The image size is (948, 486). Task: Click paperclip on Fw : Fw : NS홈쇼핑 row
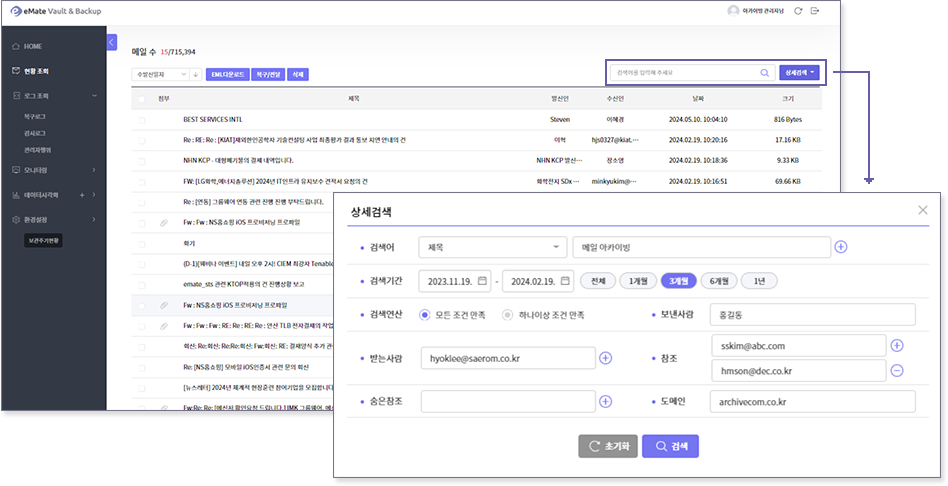(x=163, y=223)
